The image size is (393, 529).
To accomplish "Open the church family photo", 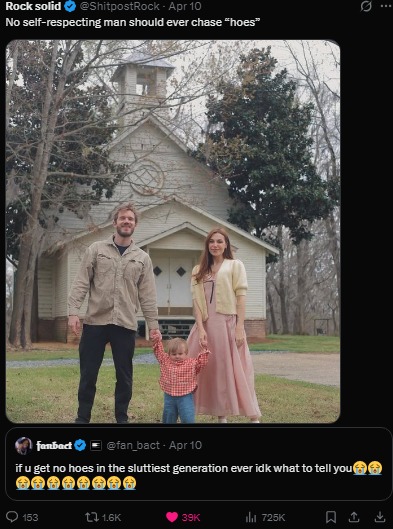I will (173, 231).
